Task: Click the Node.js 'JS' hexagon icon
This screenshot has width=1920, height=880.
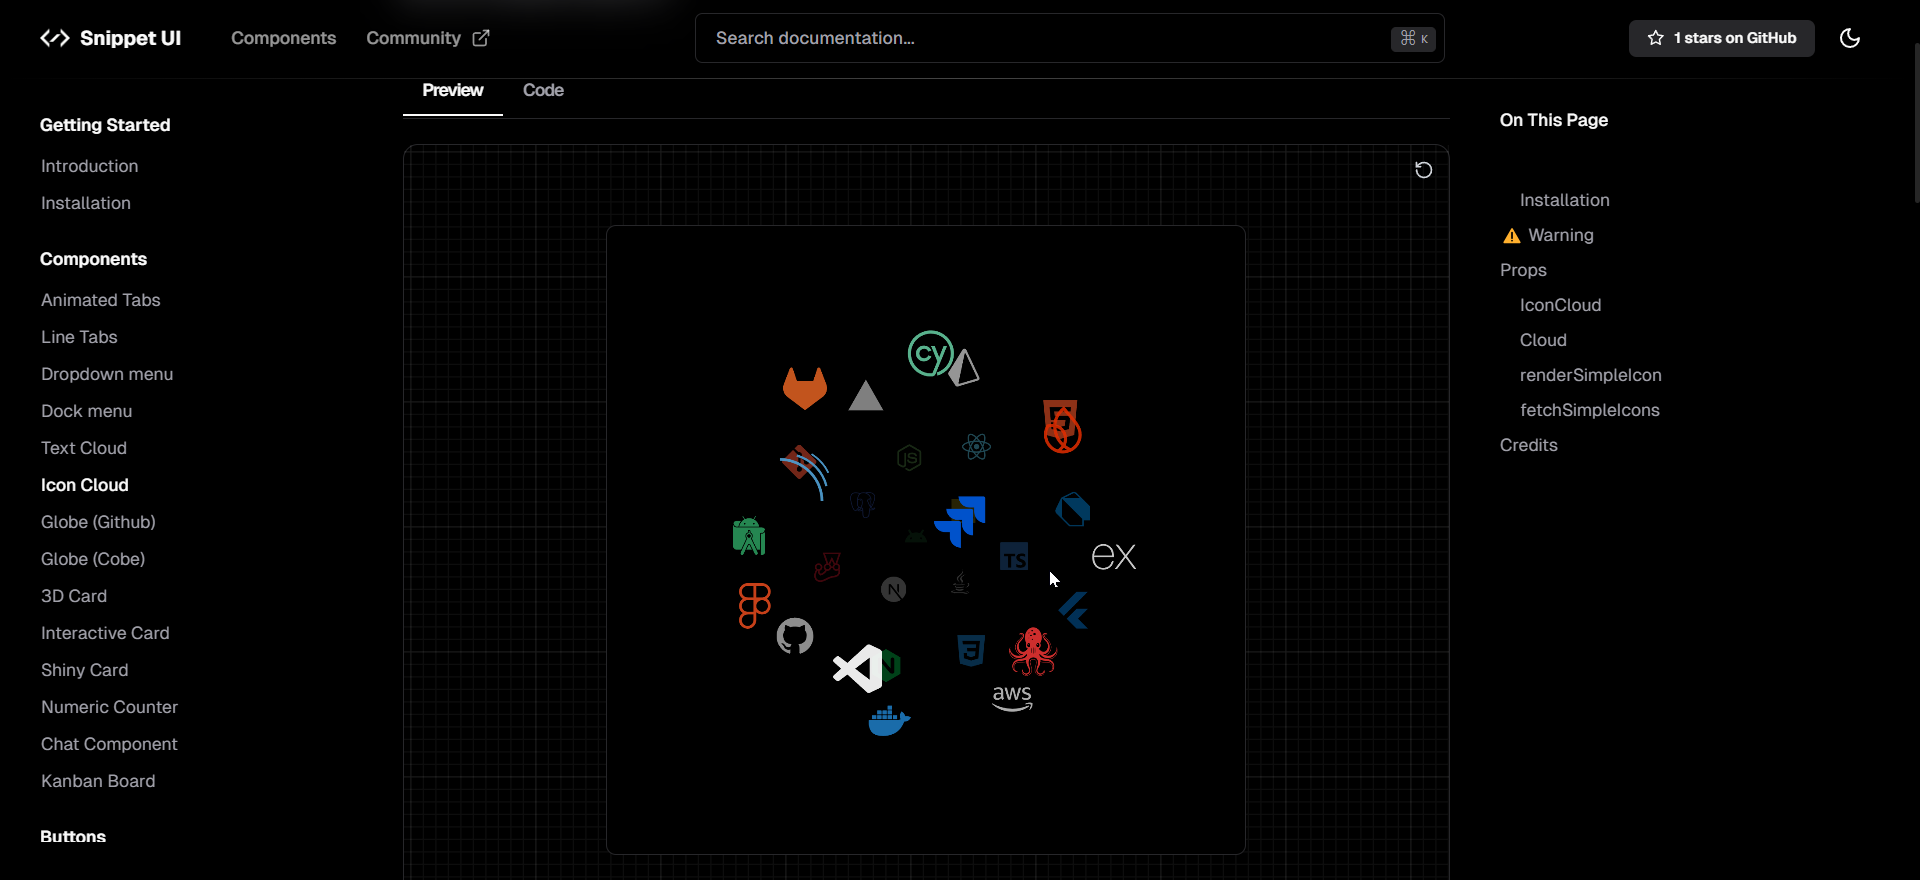Action: [909, 458]
